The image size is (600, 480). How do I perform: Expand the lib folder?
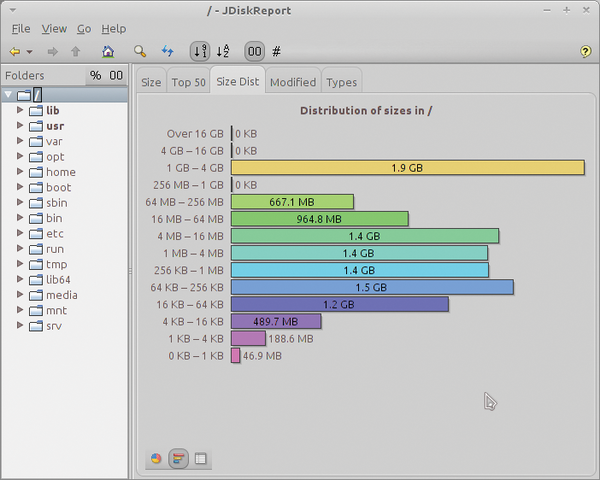tap(20, 110)
